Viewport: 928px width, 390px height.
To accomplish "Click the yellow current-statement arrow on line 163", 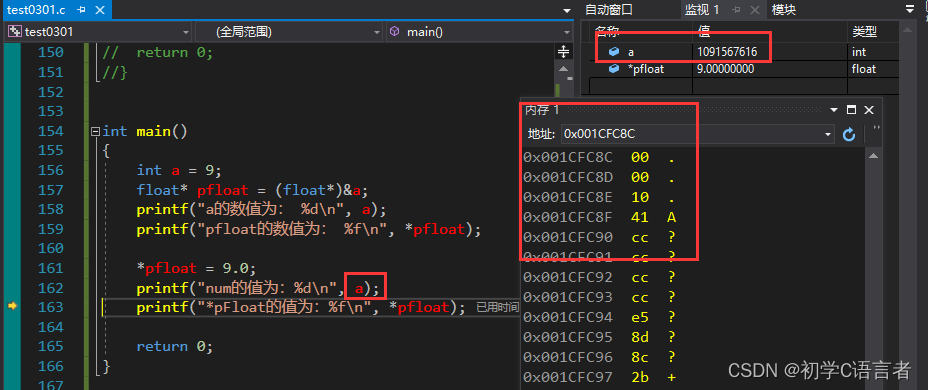I will pos(12,307).
